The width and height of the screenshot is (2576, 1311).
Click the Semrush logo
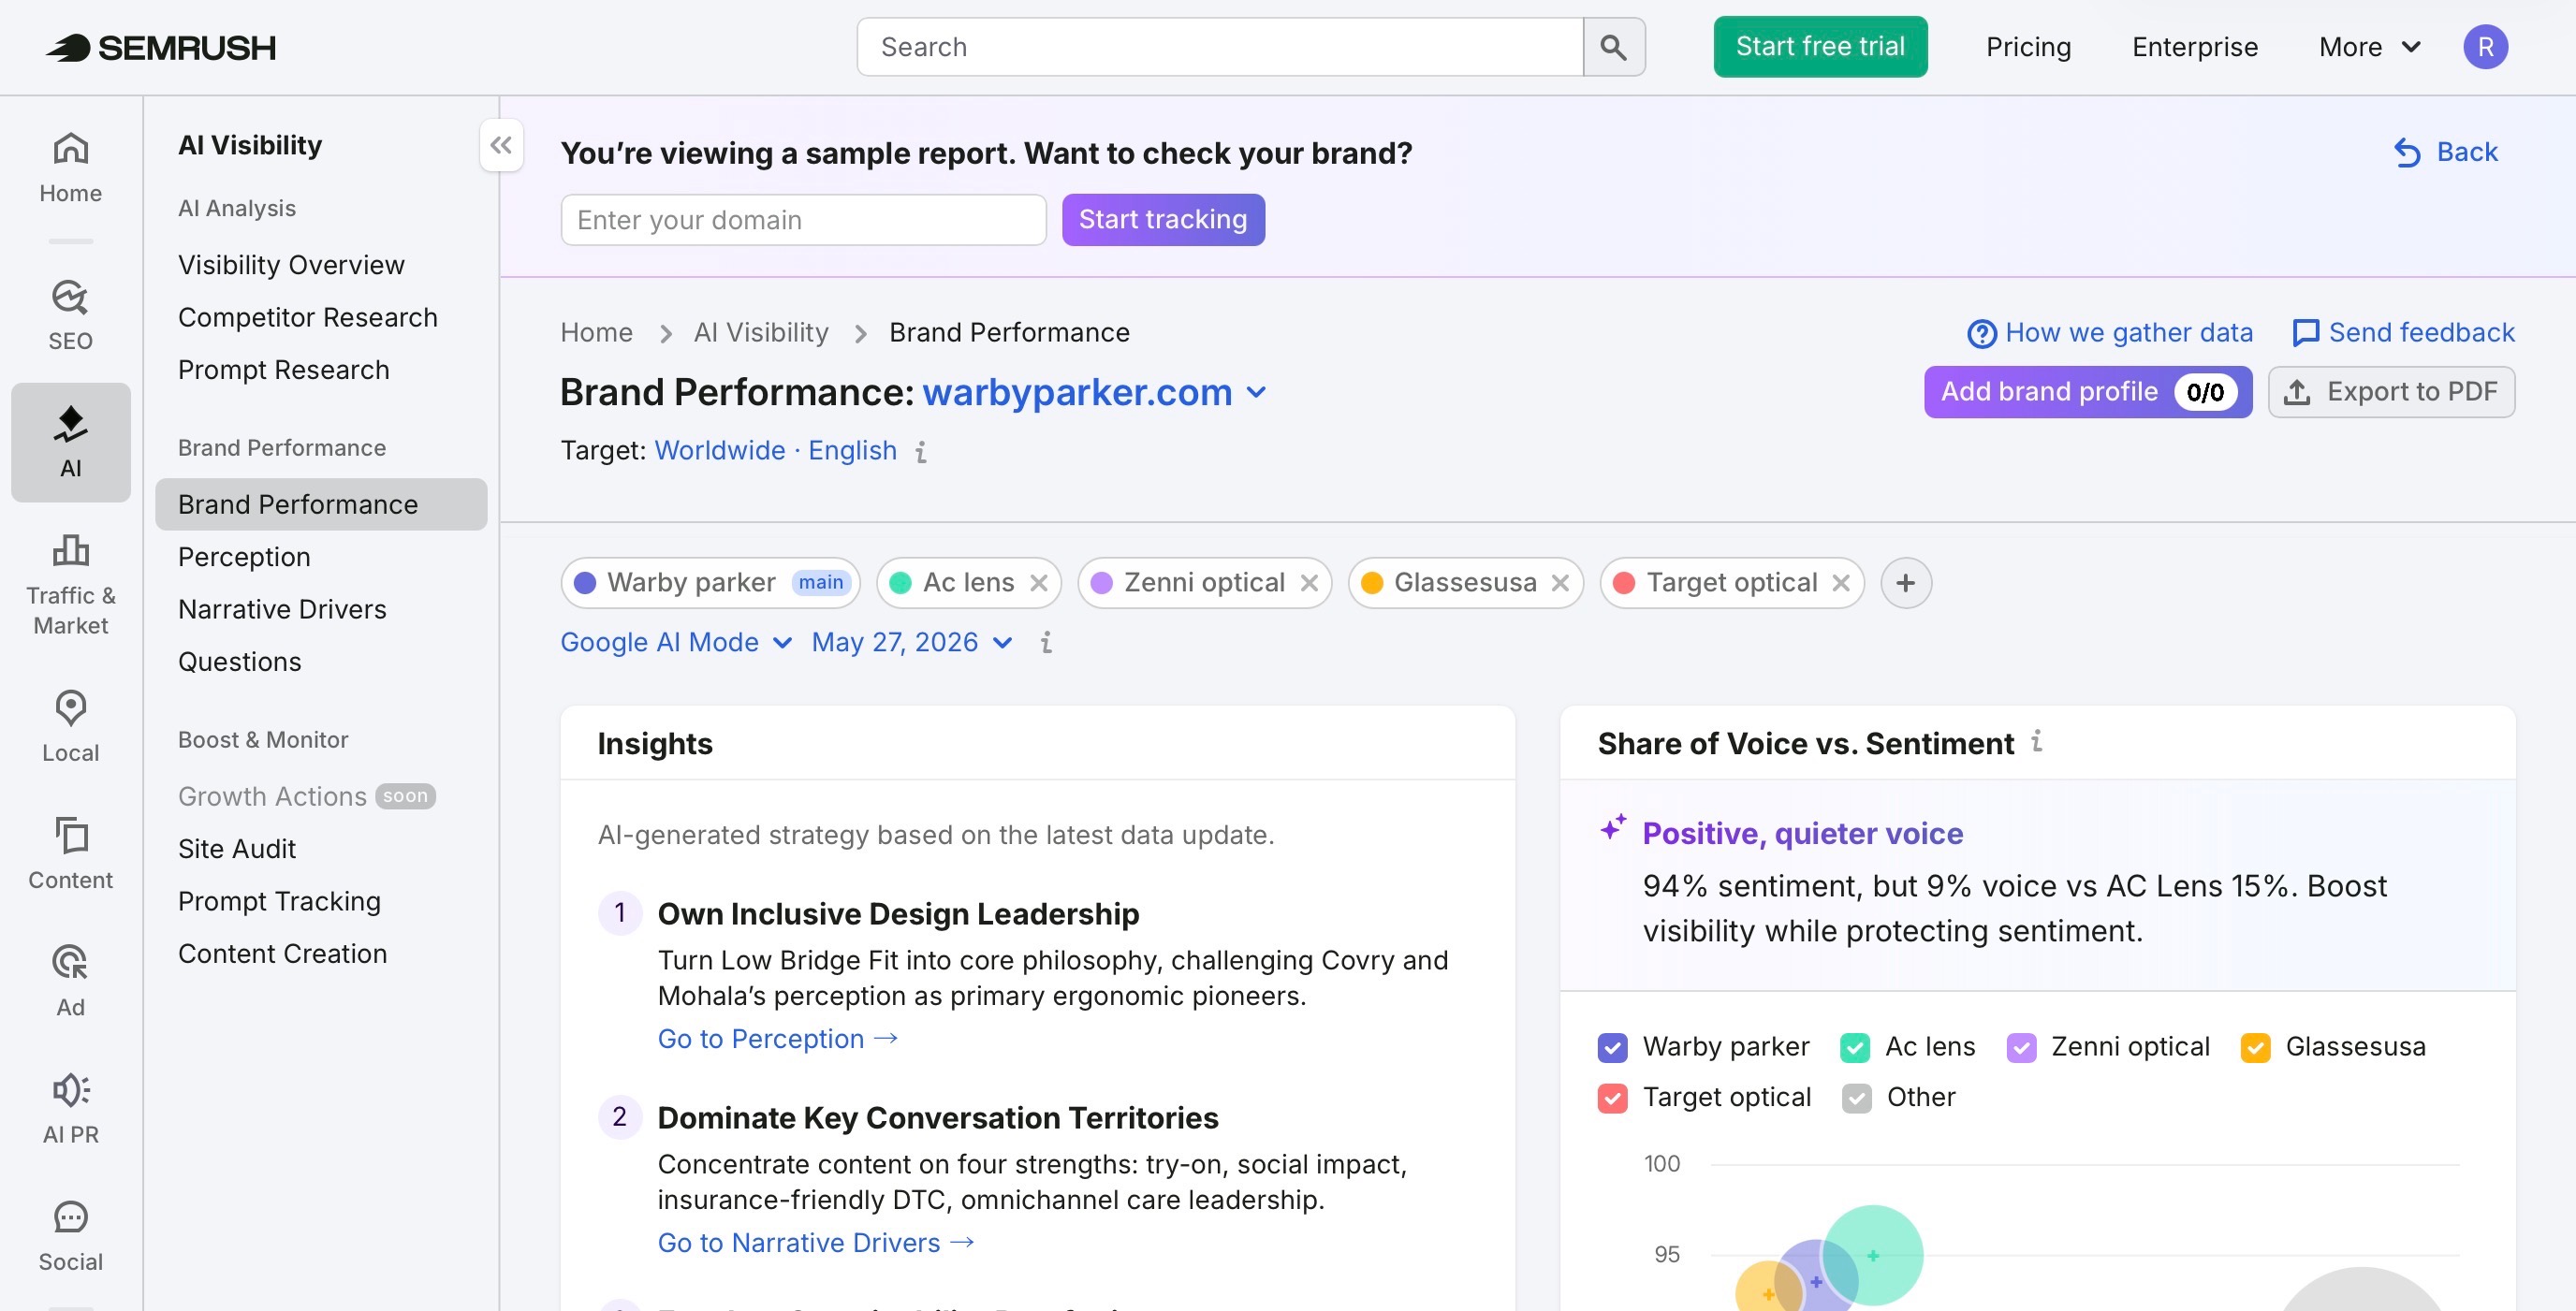coord(161,47)
